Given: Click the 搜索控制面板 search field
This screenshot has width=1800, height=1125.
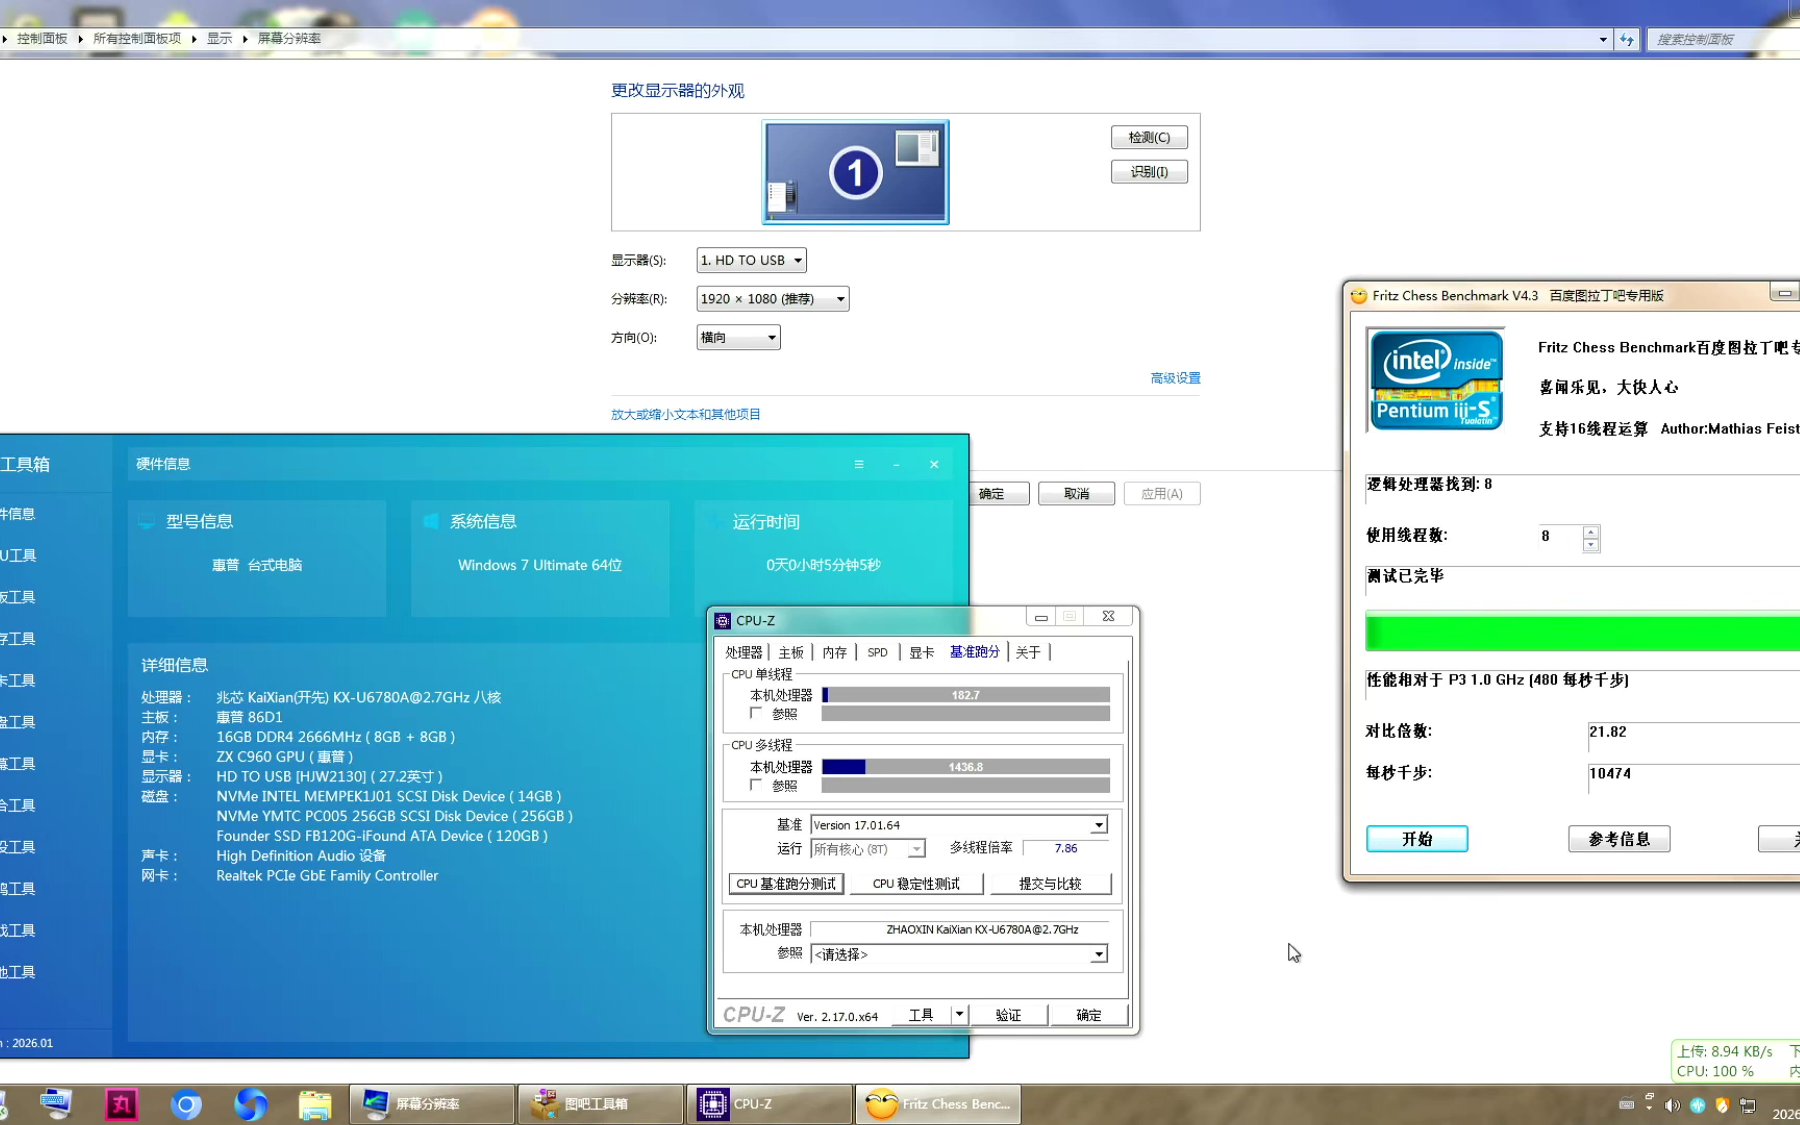Looking at the screenshot, I should point(1722,39).
